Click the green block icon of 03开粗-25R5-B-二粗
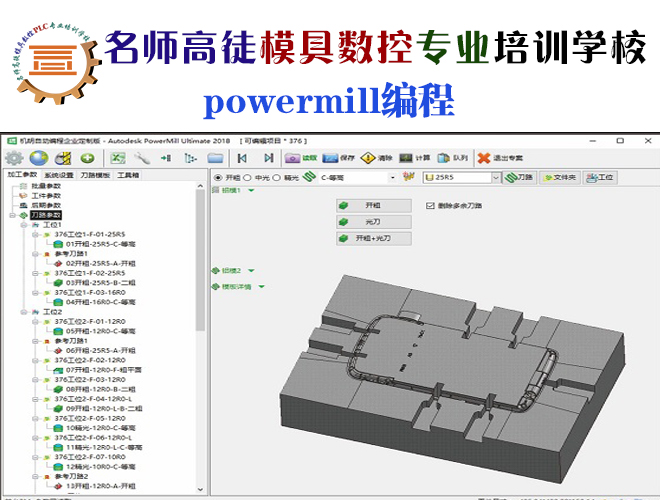 click(58, 283)
